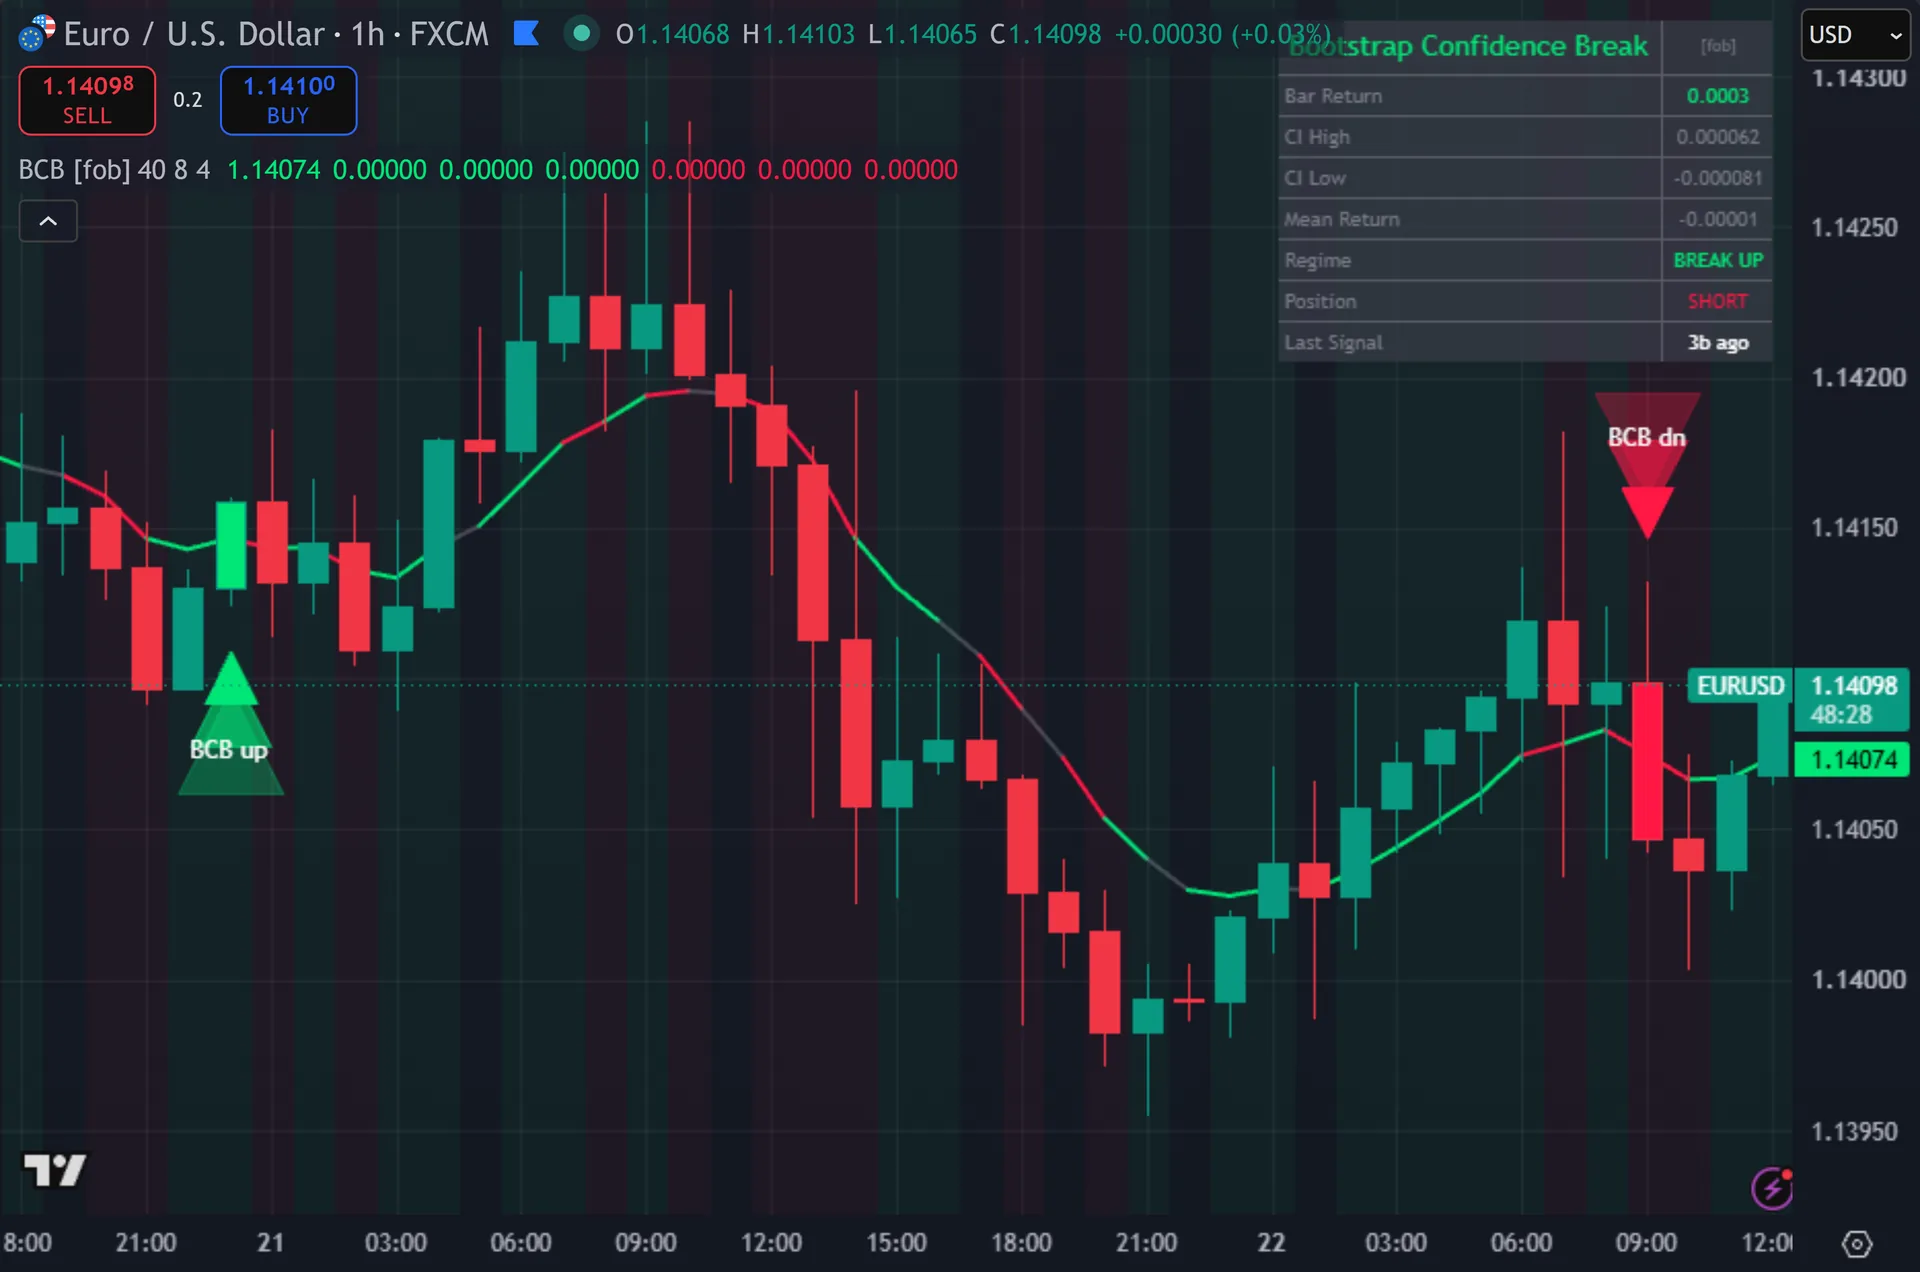1920x1272 pixels.
Task: Click the date 21 time axis label
Action: point(270,1243)
